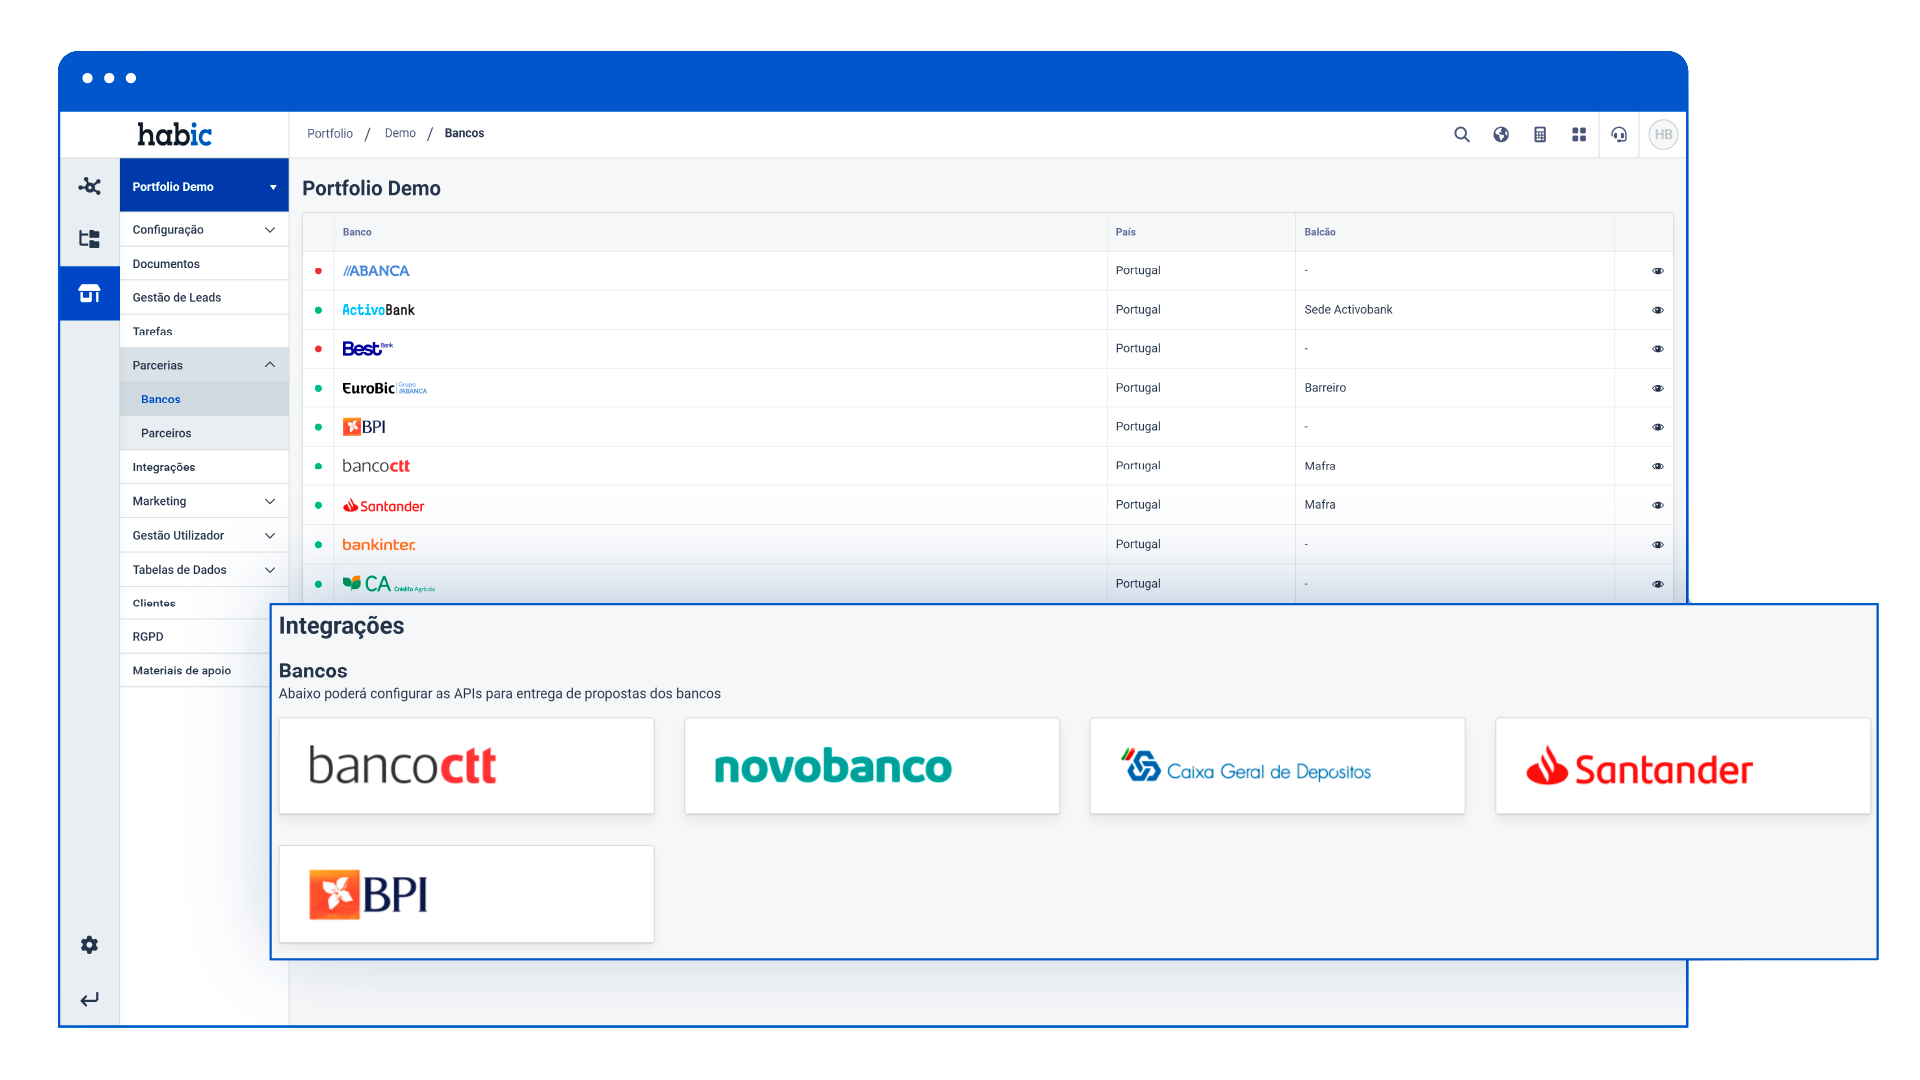Open the search icon in top bar

pyautogui.click(x=1461, y=135)
